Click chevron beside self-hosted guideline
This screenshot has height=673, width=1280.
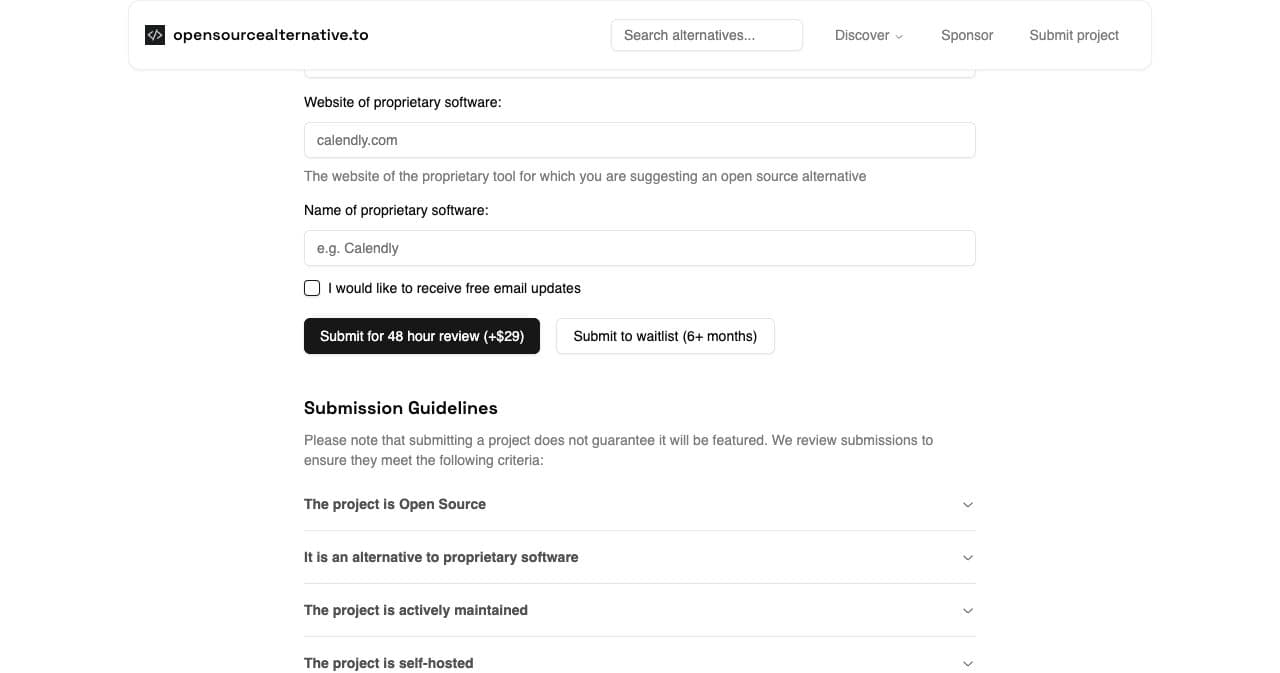[968, 664]
